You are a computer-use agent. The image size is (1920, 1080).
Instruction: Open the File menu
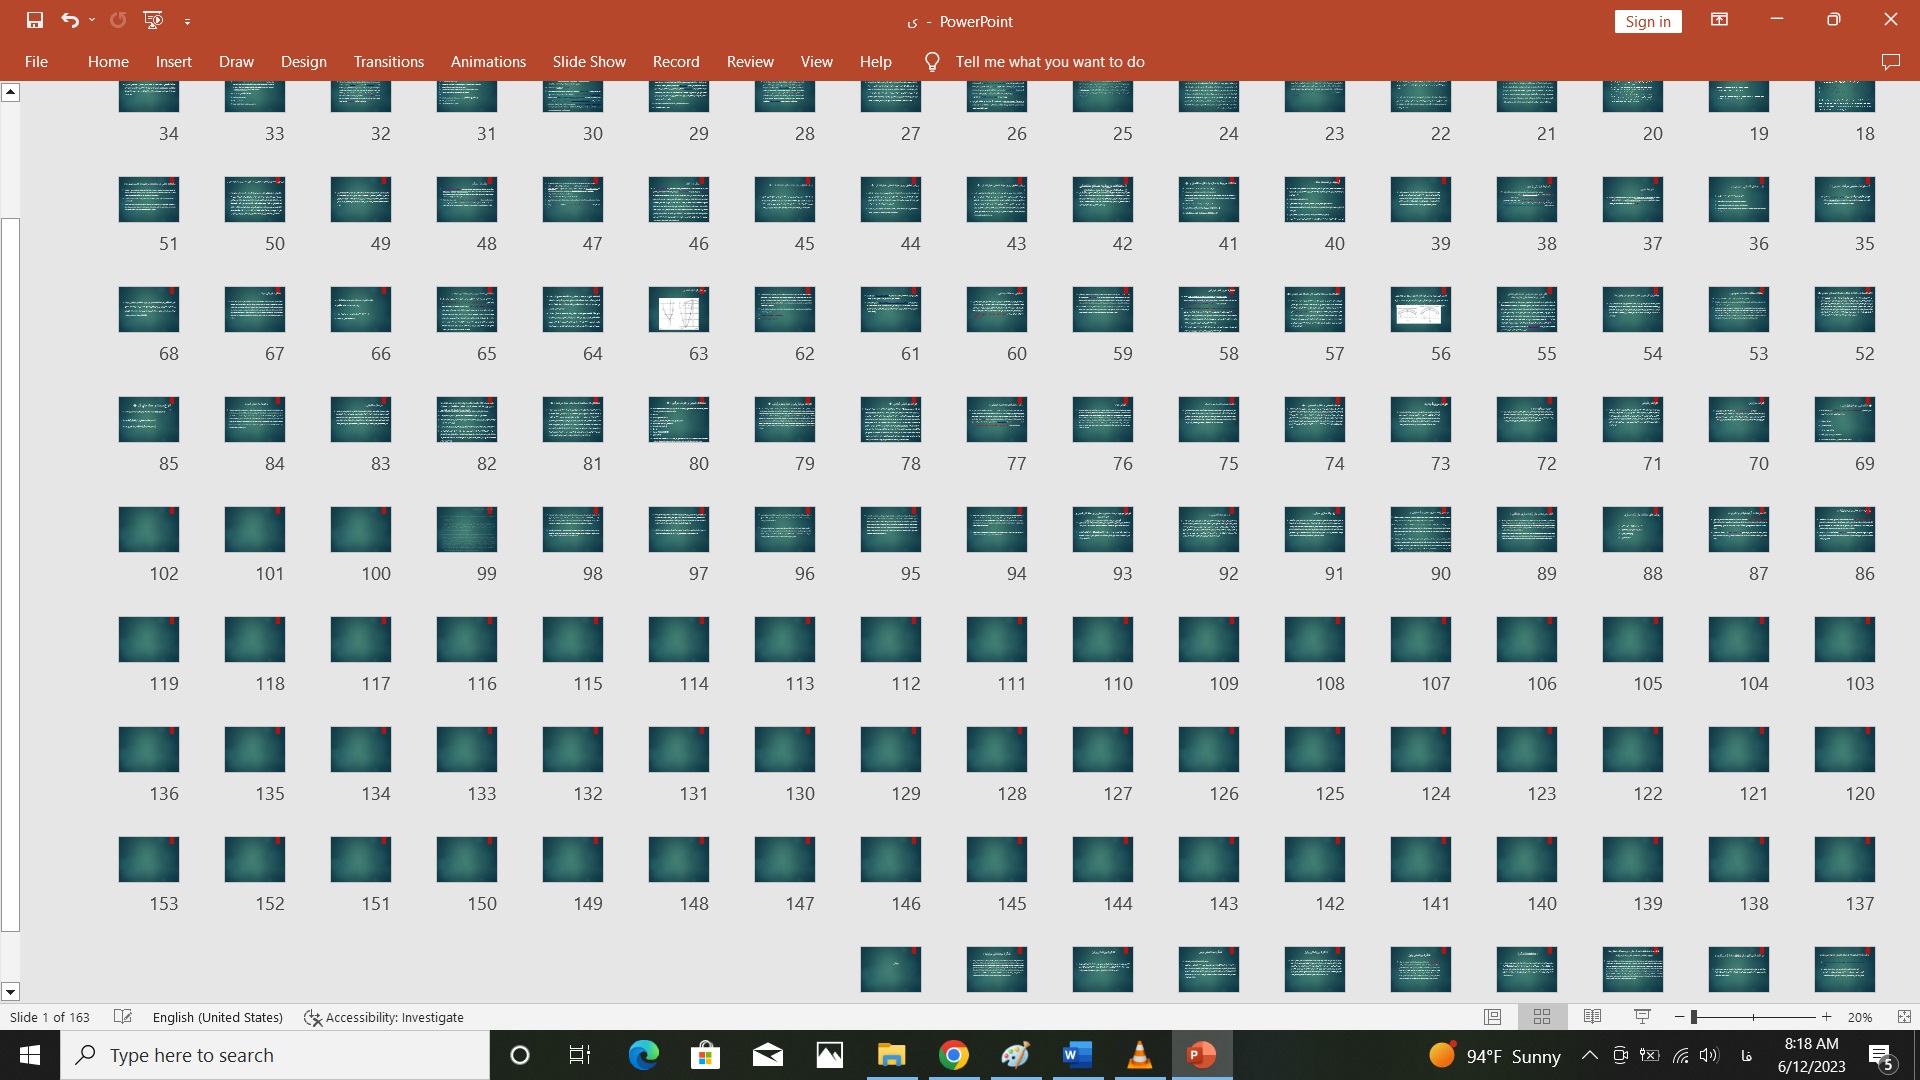(x=36, y=61)
